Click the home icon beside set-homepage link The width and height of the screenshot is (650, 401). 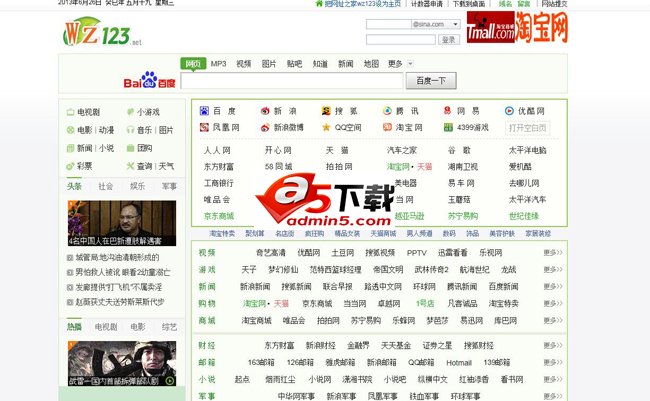(319, 3)
